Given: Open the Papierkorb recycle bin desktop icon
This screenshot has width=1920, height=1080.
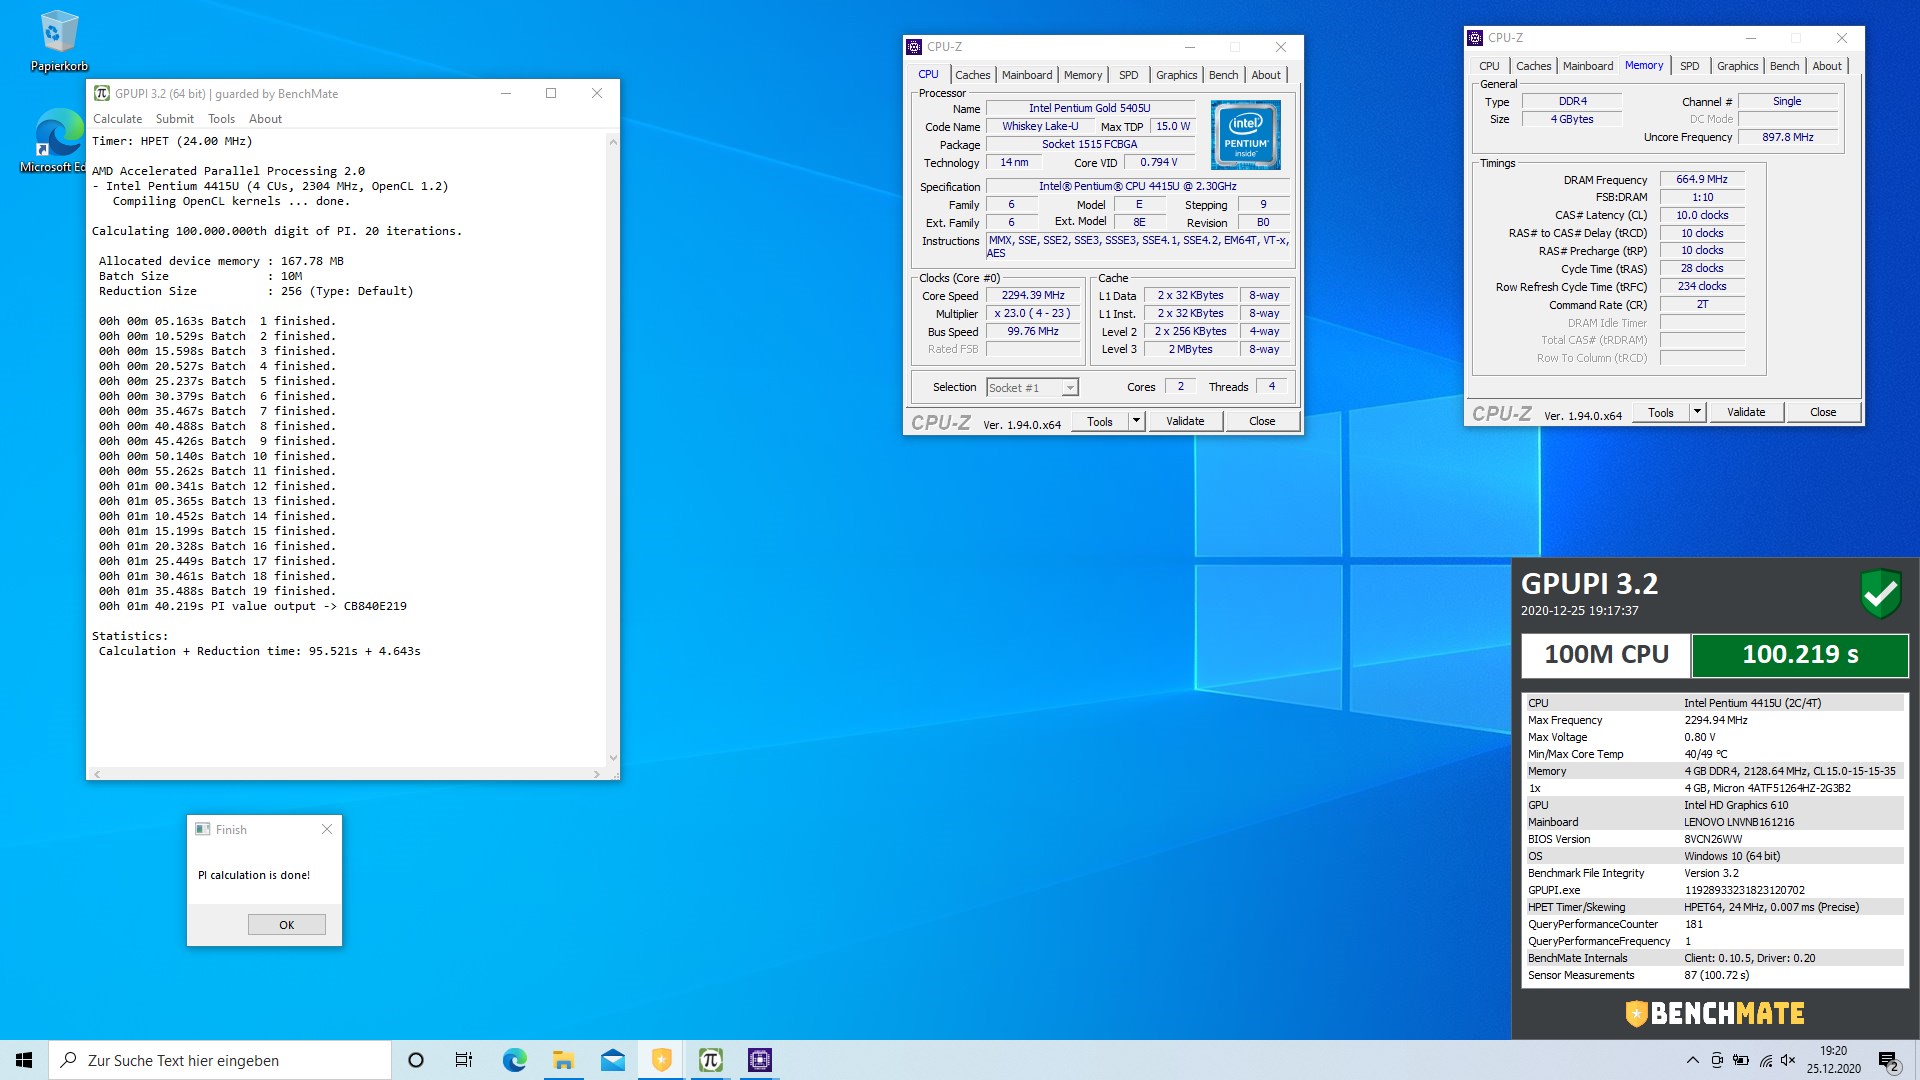Looking at the screenshot, I should (x=58, y=40).
